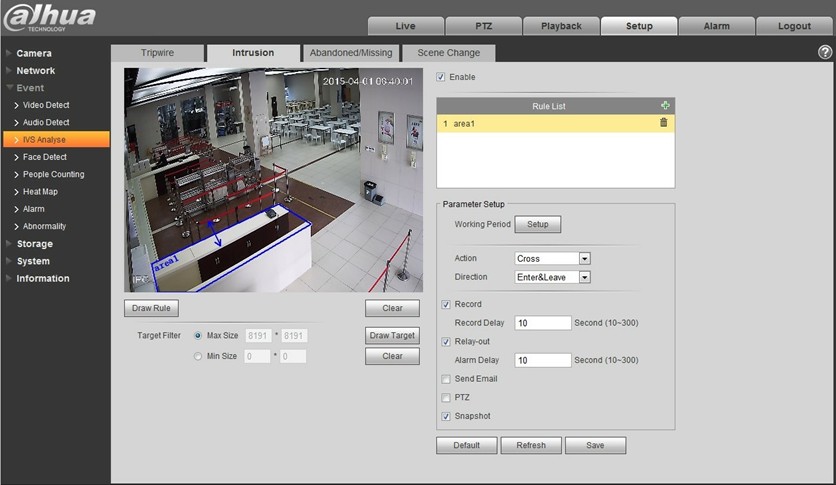The height and width of the screenshot is (485, 836).
Task: Click the add rule plus icon
Action: pyautogui.click(x=665, y=106)
